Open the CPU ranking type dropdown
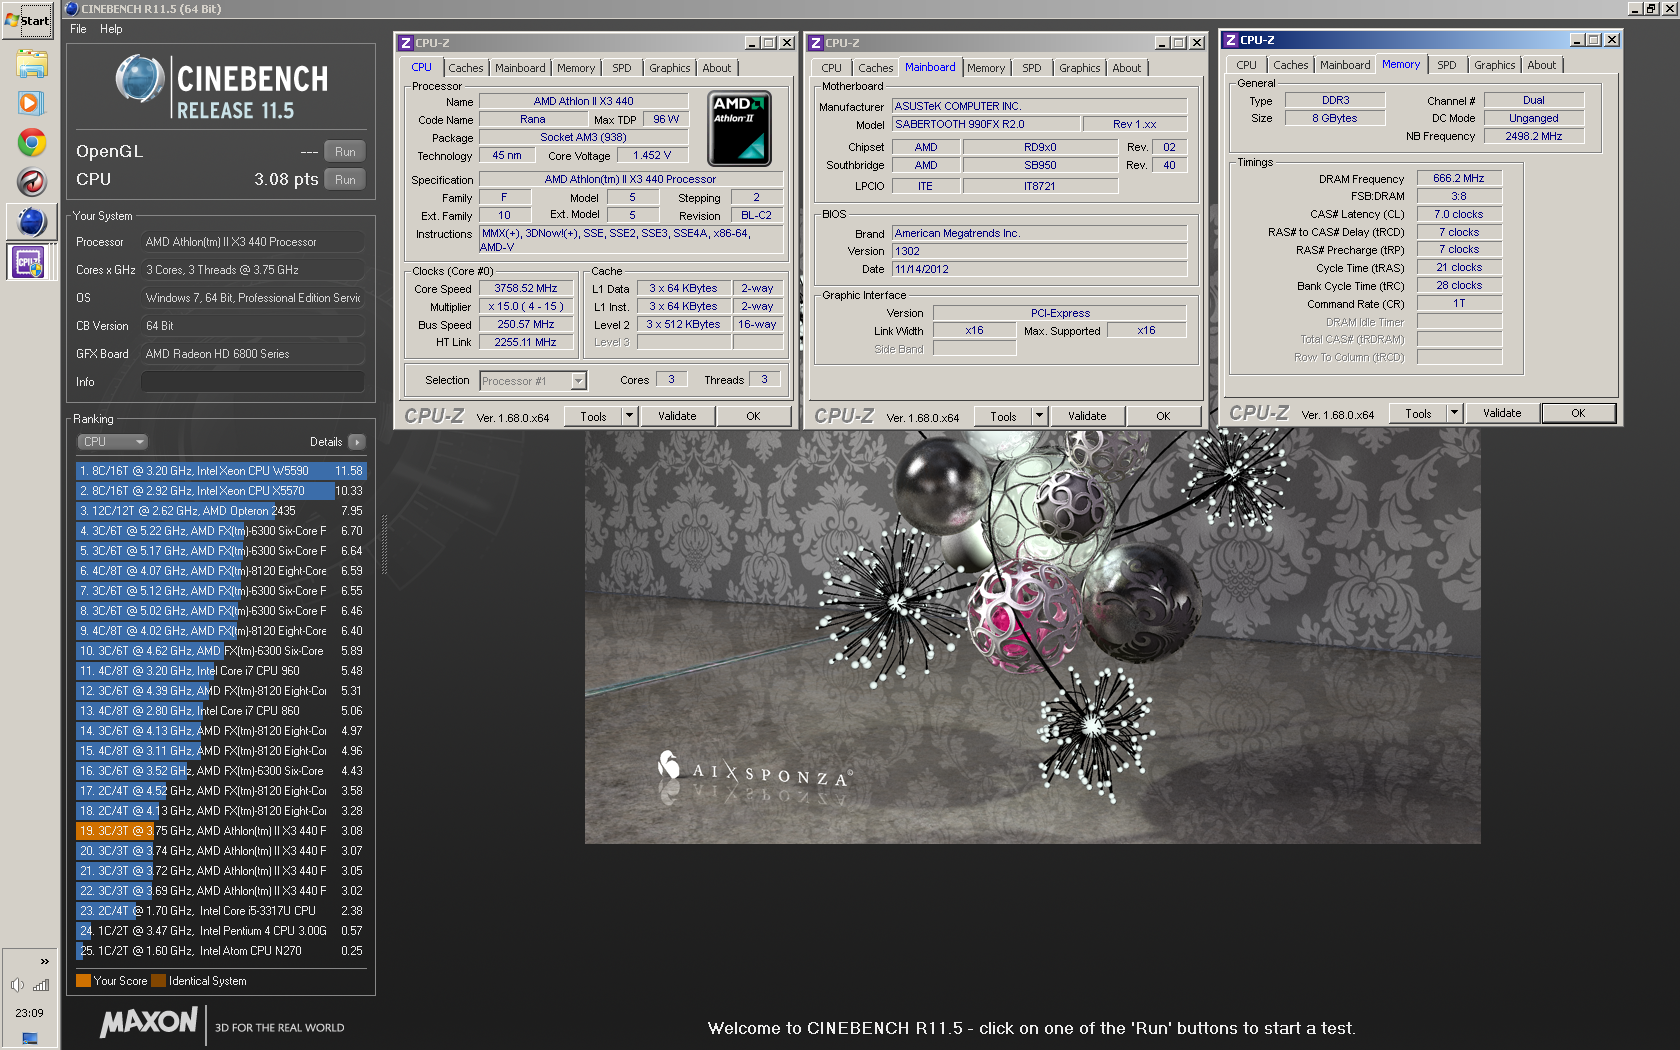1680x1050 pixels. [112, 442]
